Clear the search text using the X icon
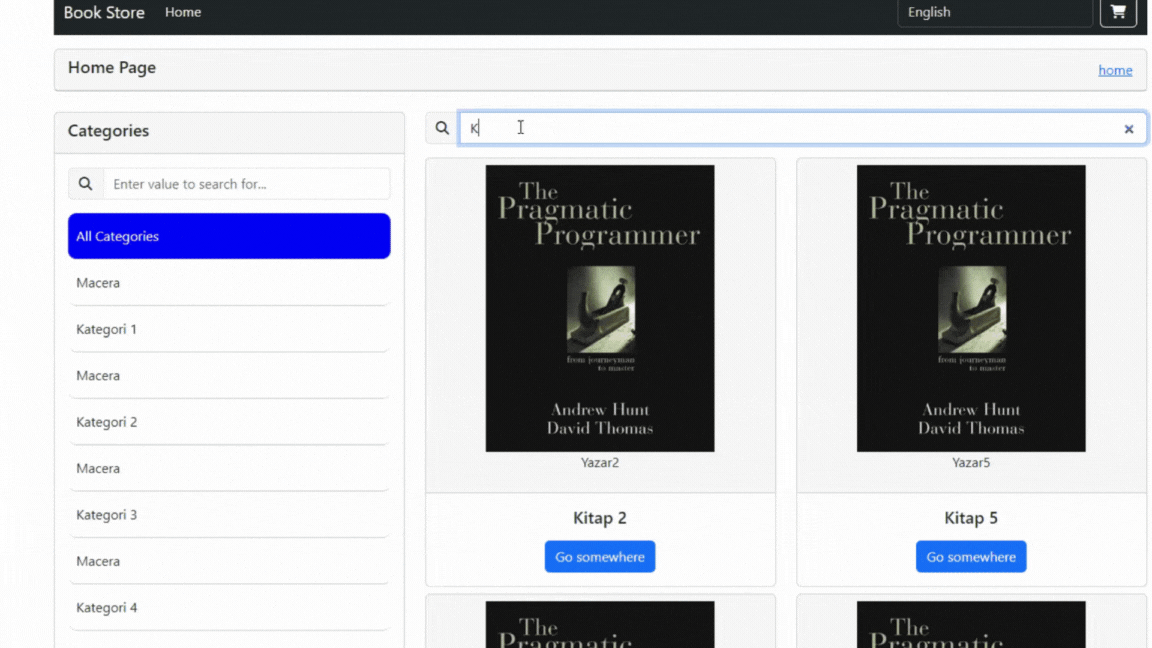This screenshot has width=1152, height=648. point(1129,128)
